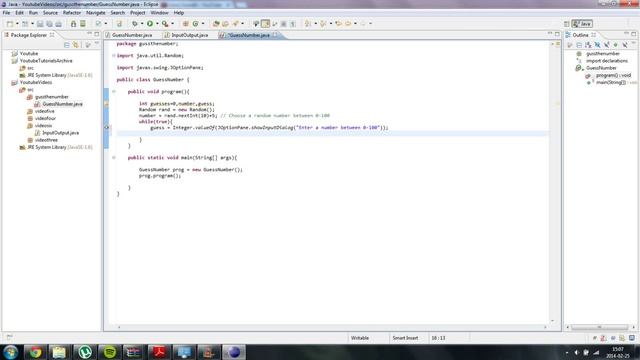The height and width of the screenshot is (360, 640).
Task: Collapse All in Package Explorer
Action: pyautogui.click(x=67, y=45)
